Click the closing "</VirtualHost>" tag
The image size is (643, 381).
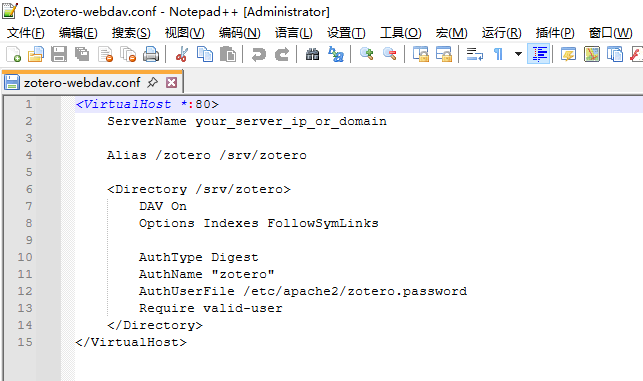[x=131, y=342]
